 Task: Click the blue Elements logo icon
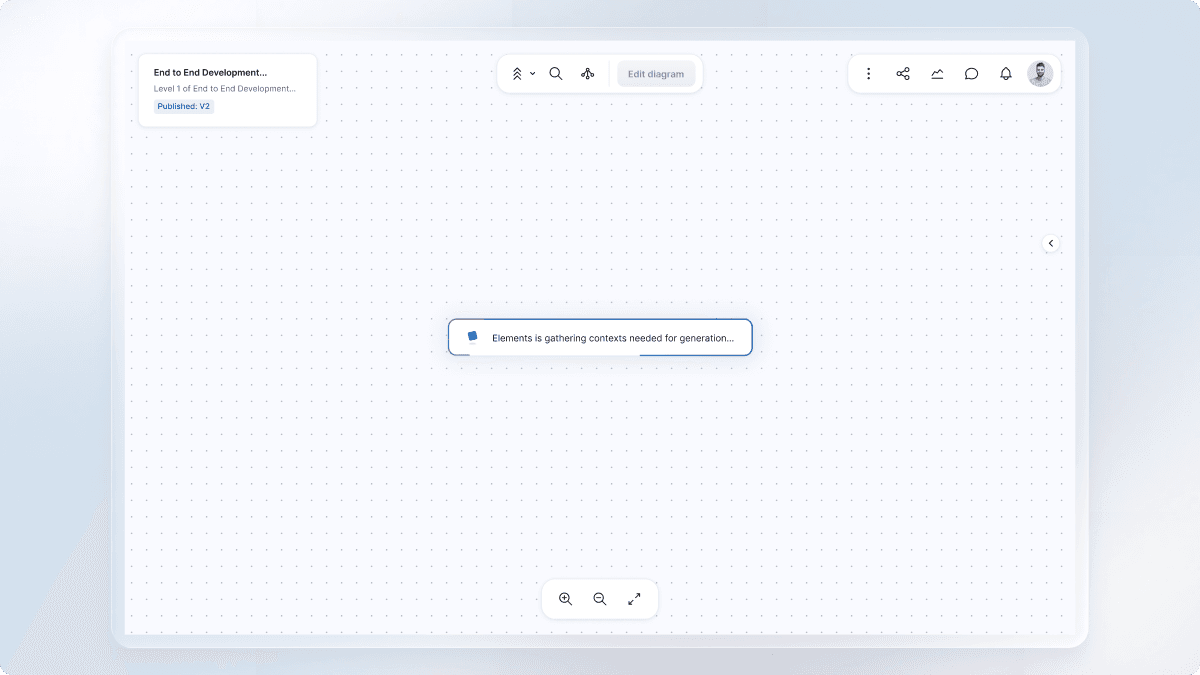(473, 337)
